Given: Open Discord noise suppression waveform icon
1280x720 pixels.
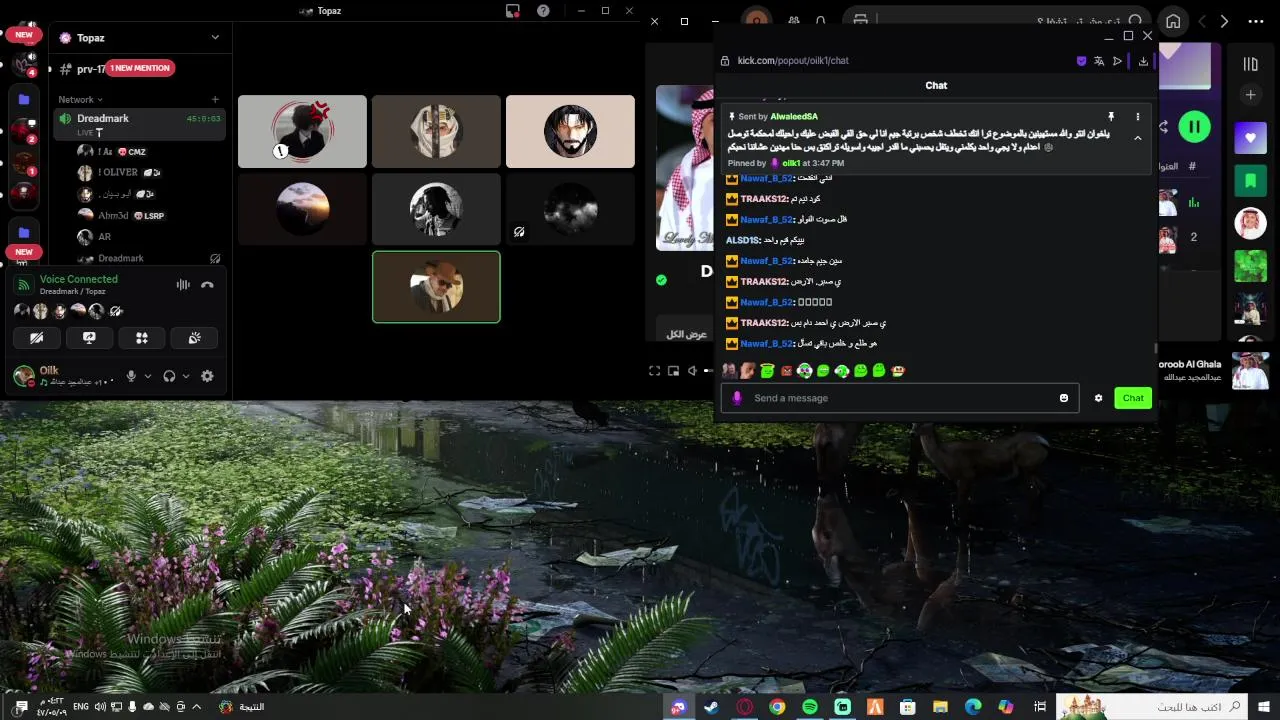Looking at the screenshot, I should (x=183, y=285).
